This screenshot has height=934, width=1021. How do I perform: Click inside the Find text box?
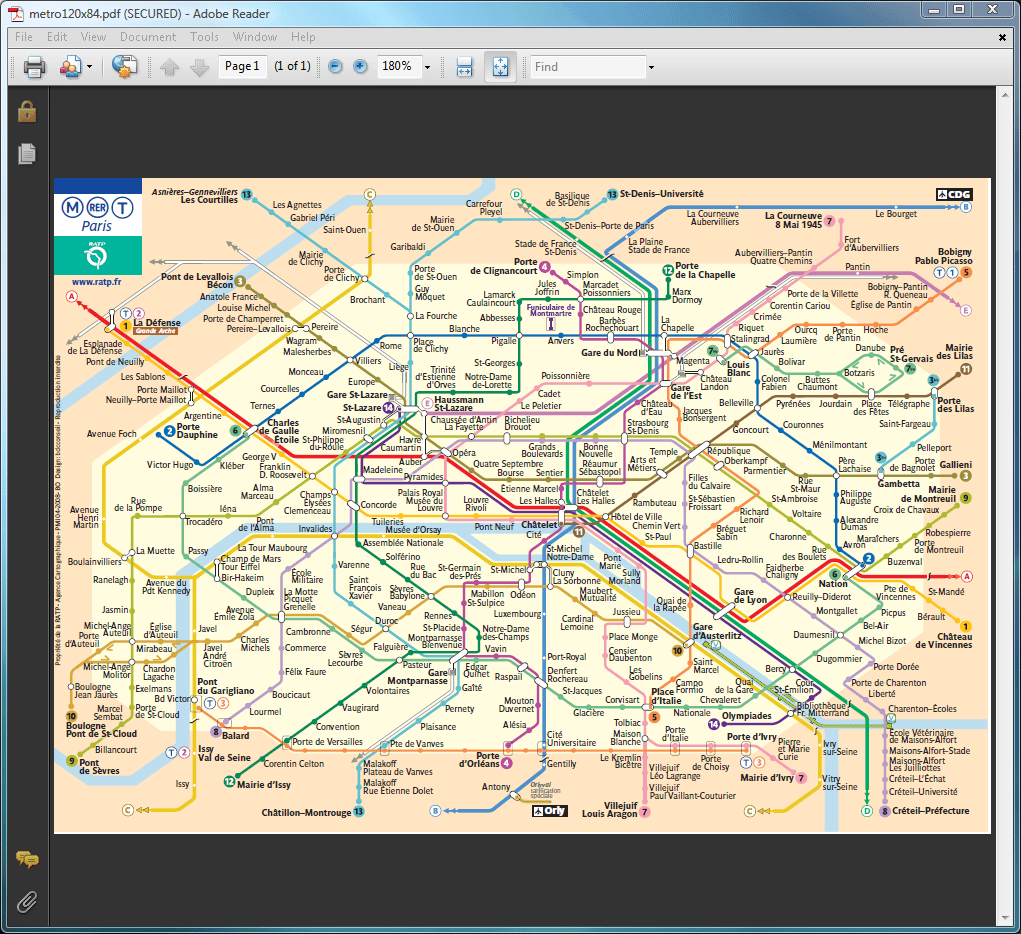pos(587,67)
